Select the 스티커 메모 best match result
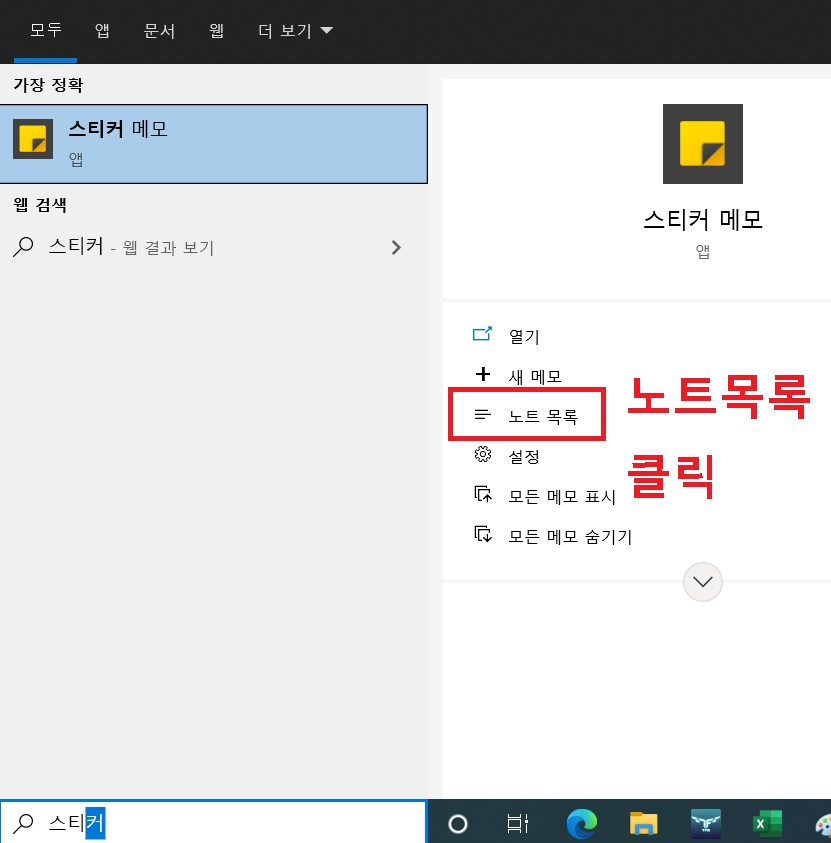This screenshot has width=831, height=843. (x=214, y=144)
